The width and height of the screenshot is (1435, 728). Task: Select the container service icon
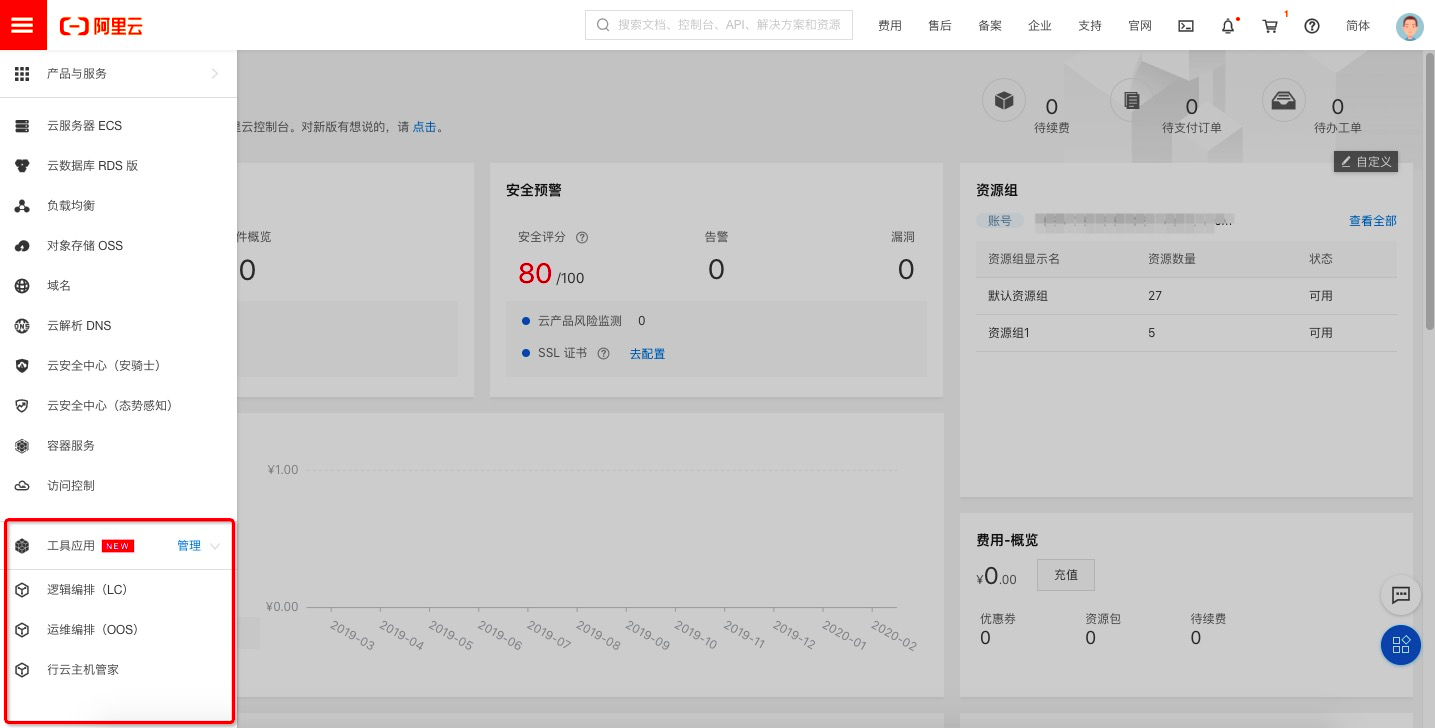[22, 446]
